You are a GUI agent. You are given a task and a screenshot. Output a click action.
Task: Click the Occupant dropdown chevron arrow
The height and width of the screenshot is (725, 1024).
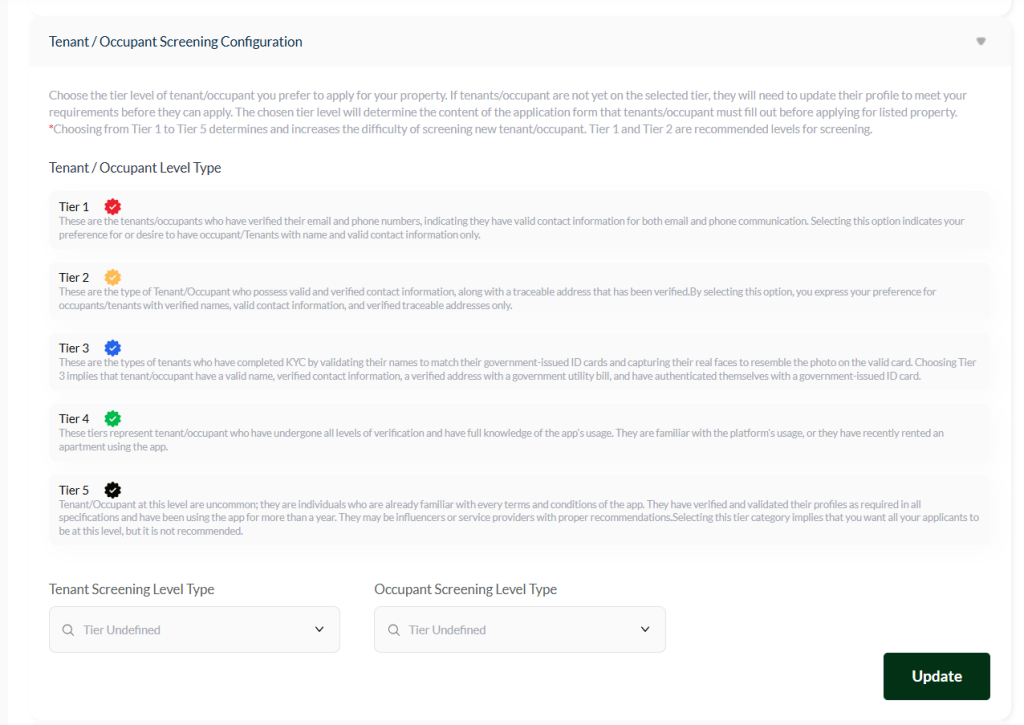click(645, 630)
